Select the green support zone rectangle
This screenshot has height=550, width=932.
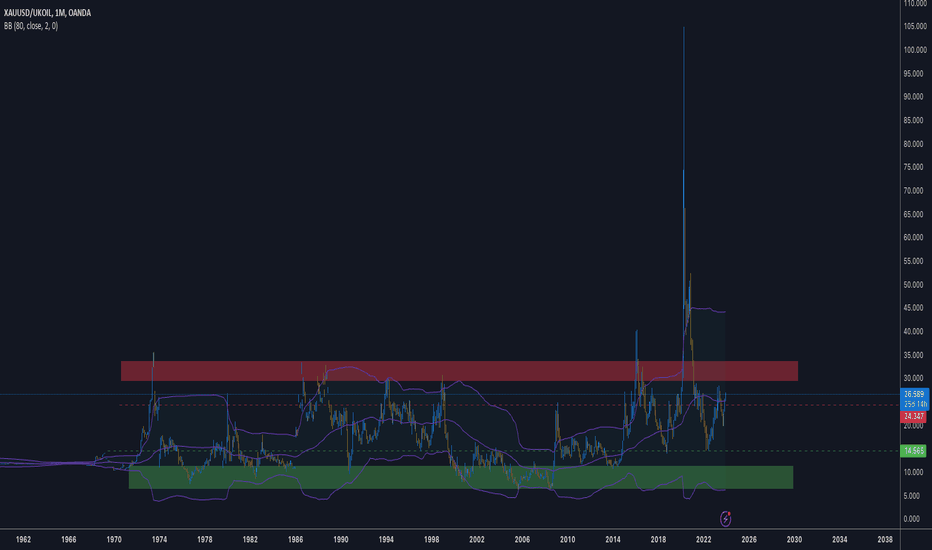[x=461, y=477]
